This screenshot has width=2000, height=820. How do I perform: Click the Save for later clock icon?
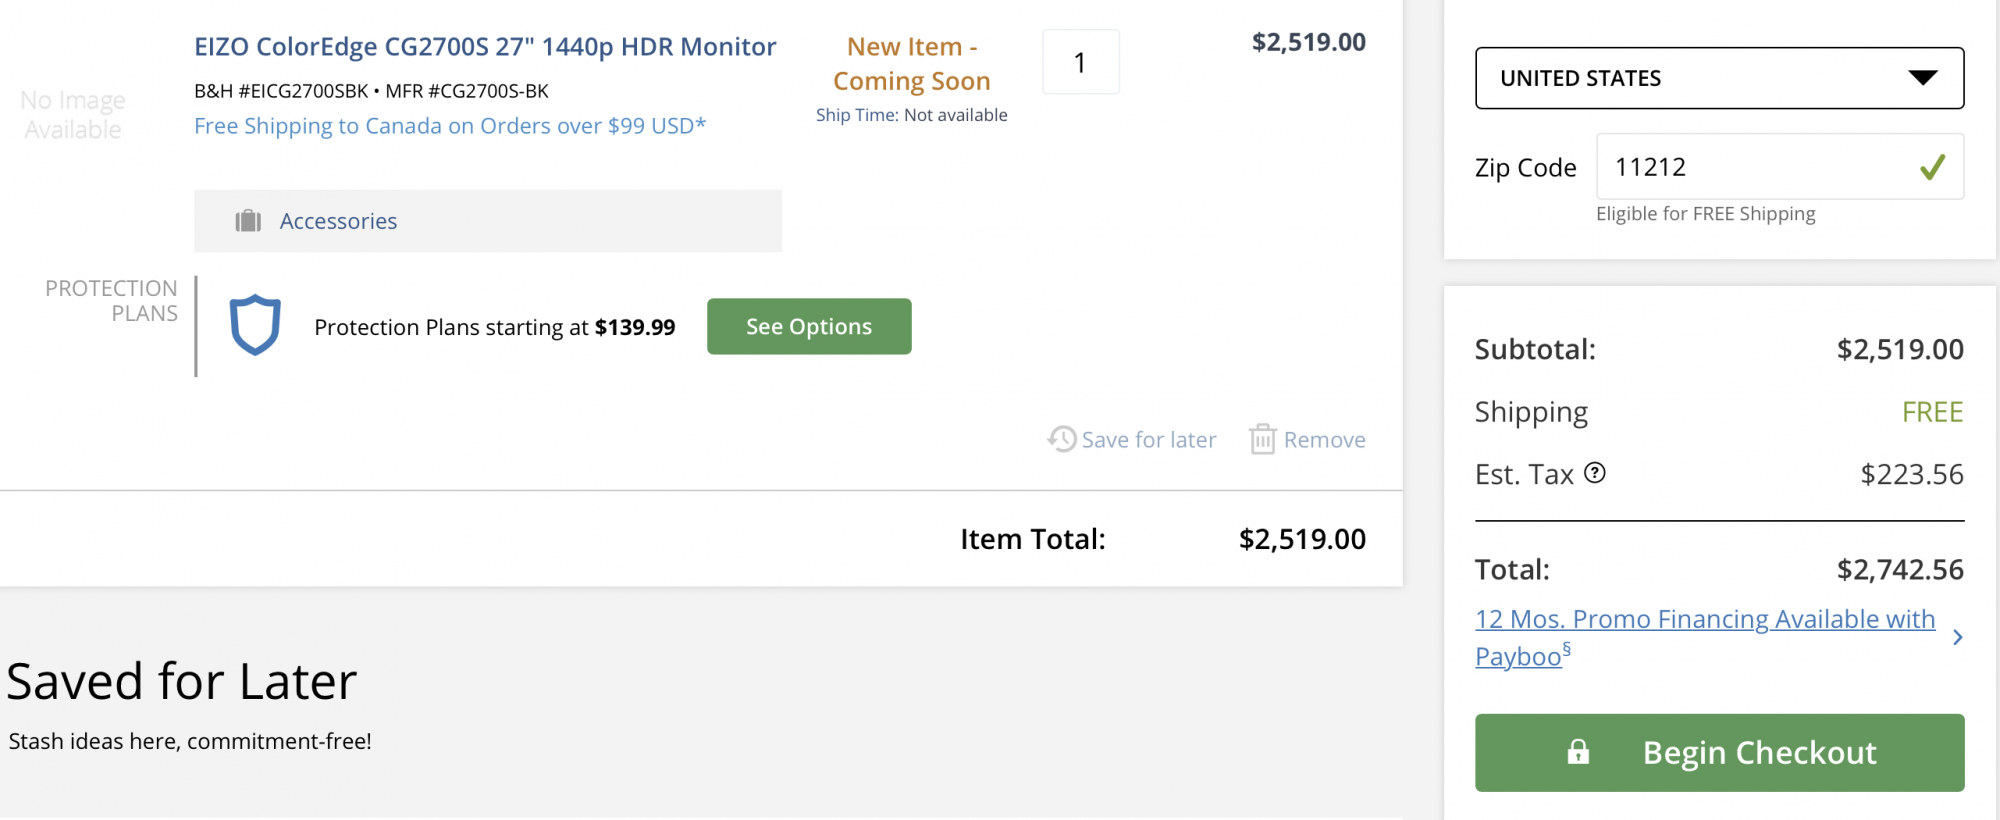[1061, 439]
